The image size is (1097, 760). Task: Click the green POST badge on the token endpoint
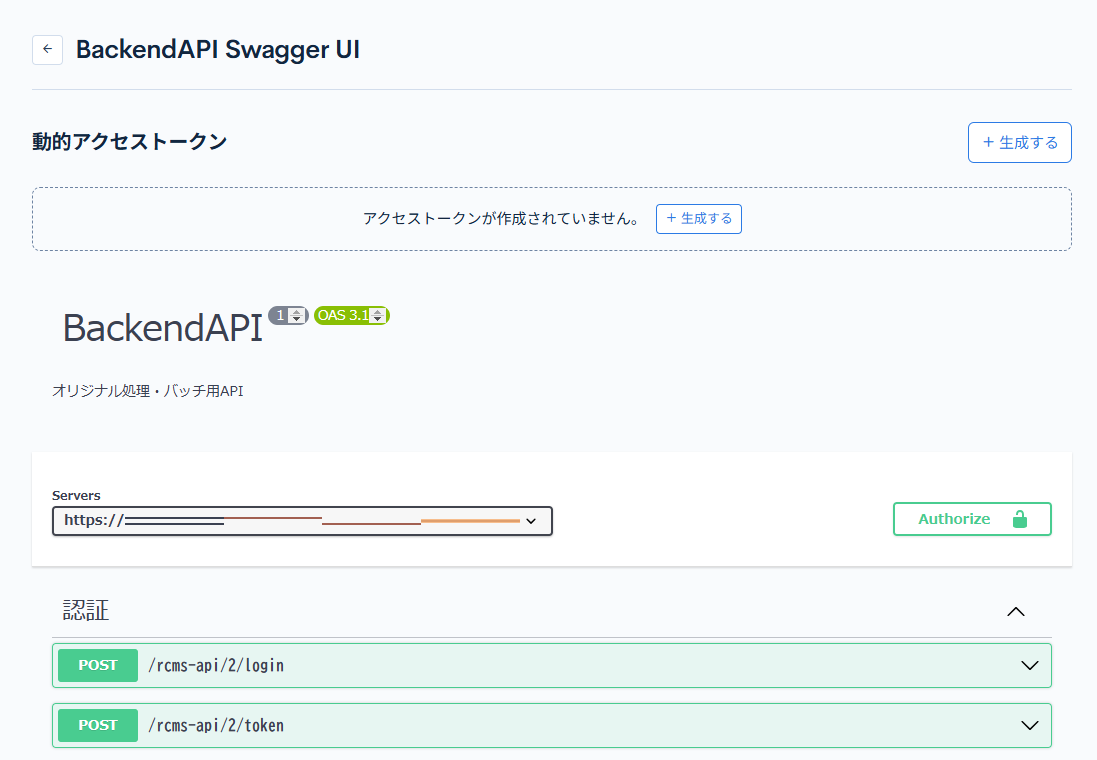[x=97, y=725]
